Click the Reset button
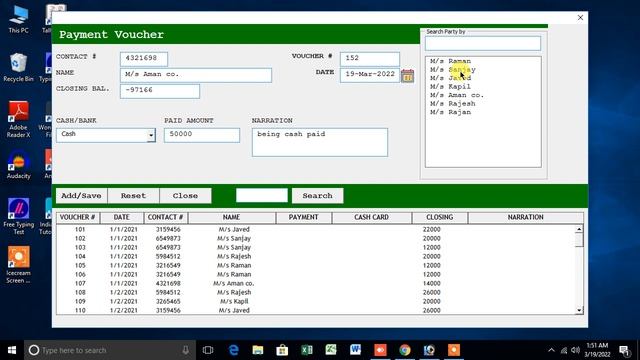Image resolution: width=640 pixels, height=360 pixels. click(x=133, y=196)
